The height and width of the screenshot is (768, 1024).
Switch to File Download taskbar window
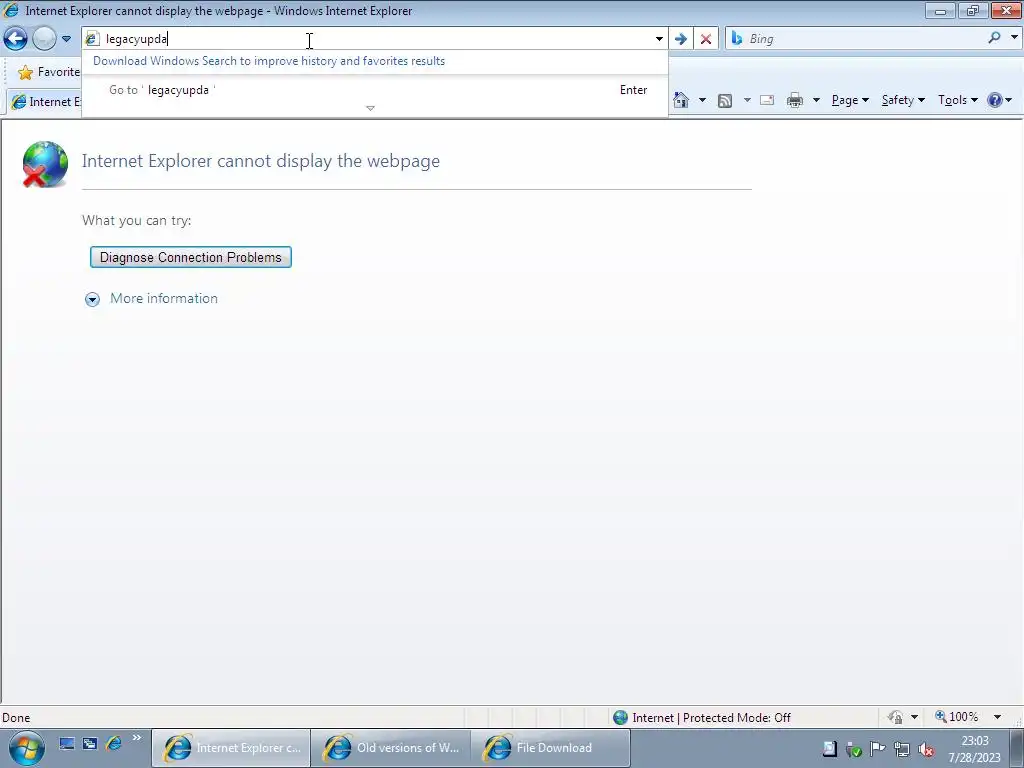pos(551,748)
